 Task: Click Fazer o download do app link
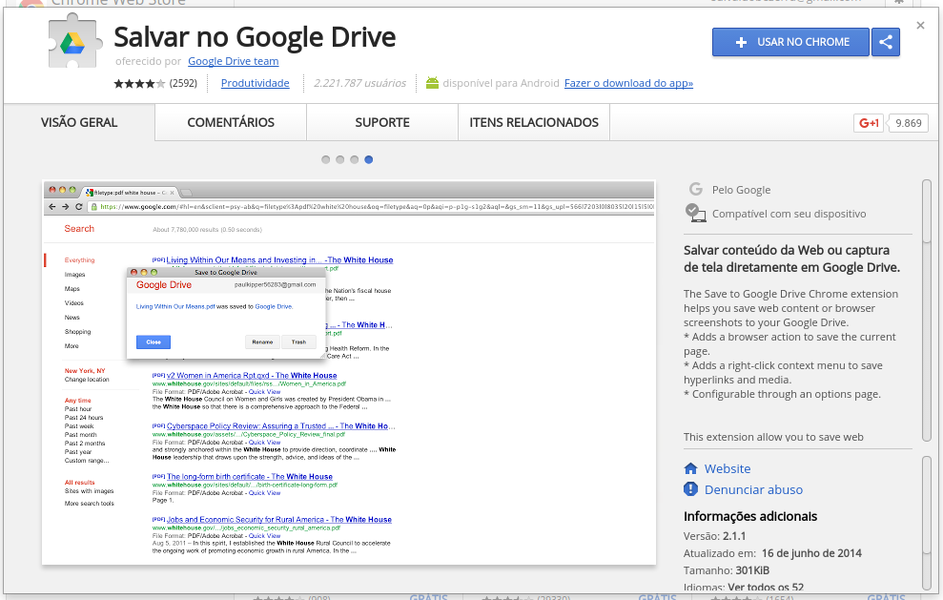click(628, 83)
